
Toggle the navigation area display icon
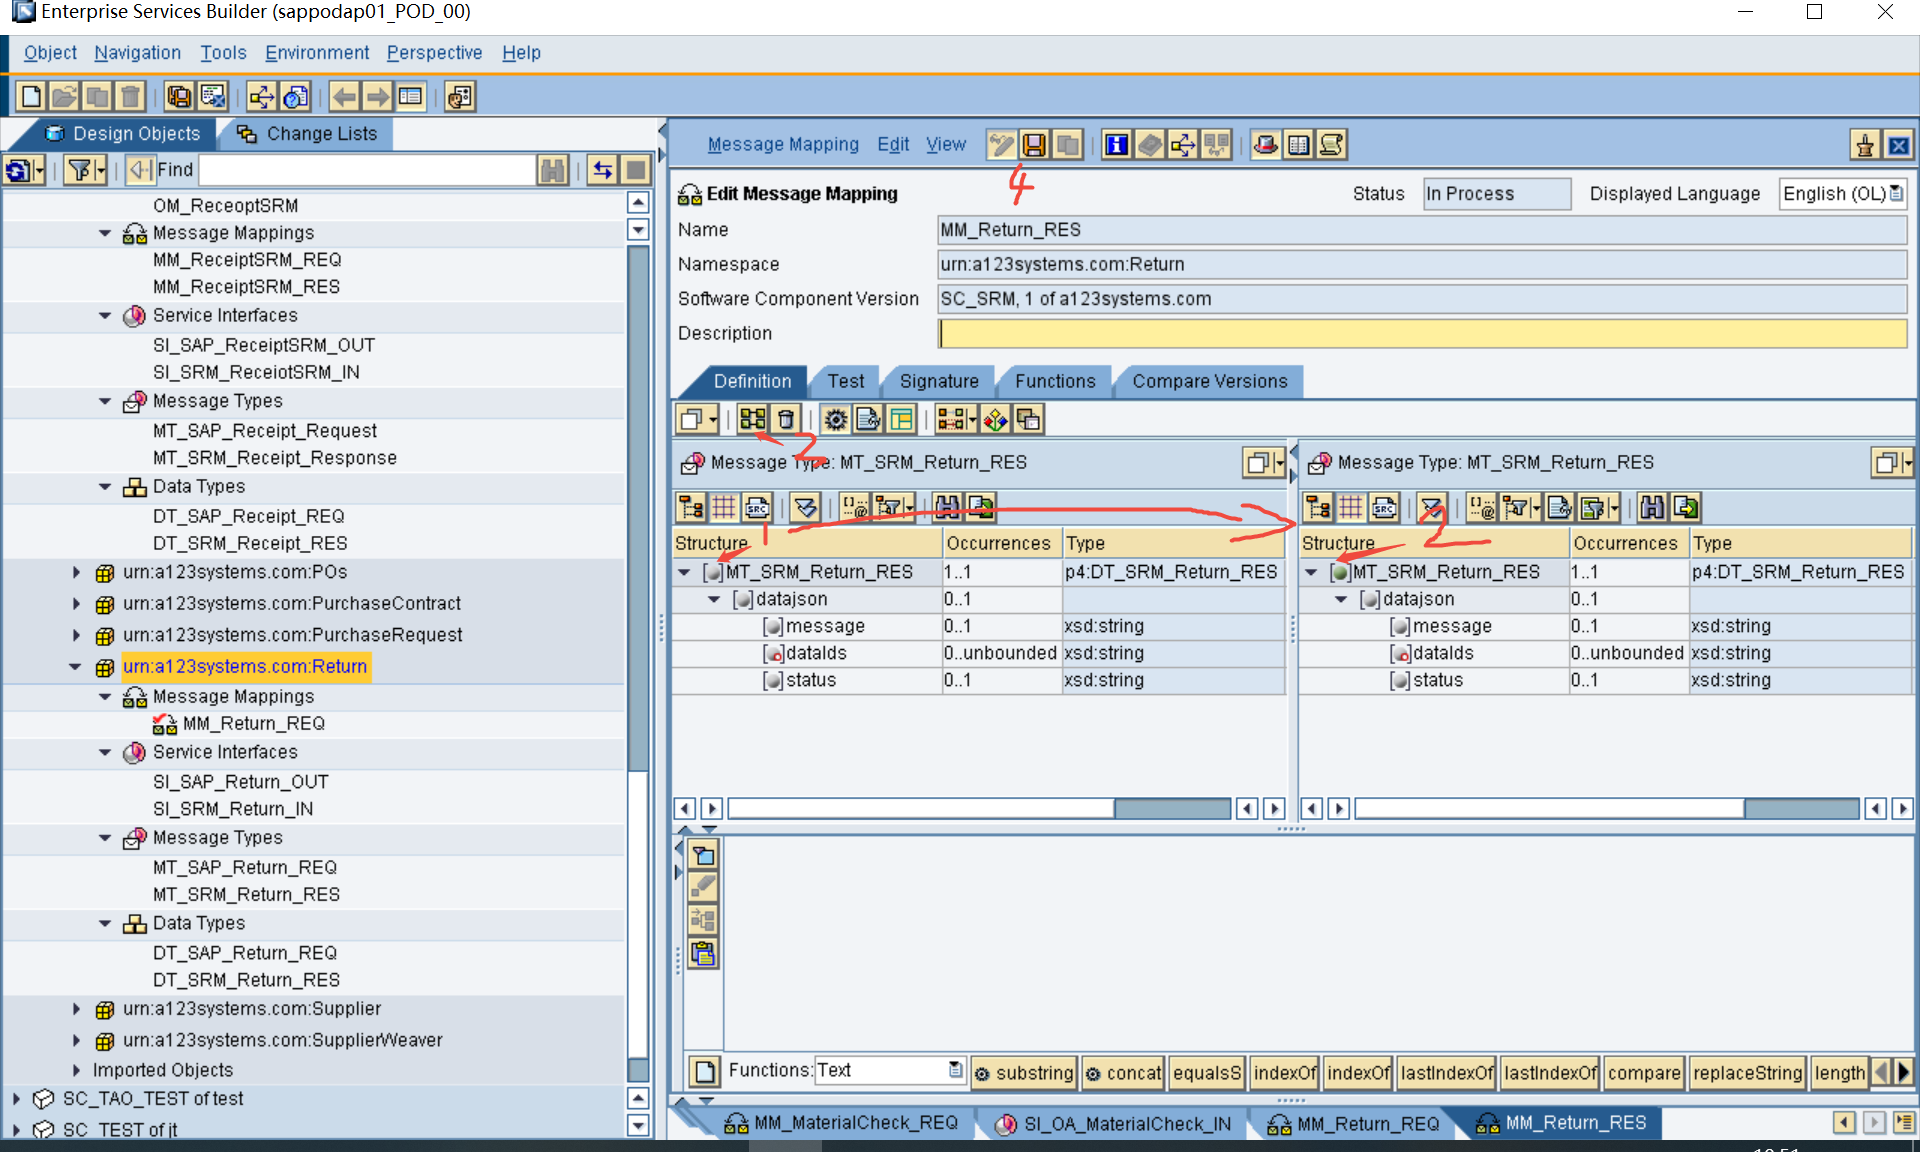pyautogui.click(x=410, y=97)
